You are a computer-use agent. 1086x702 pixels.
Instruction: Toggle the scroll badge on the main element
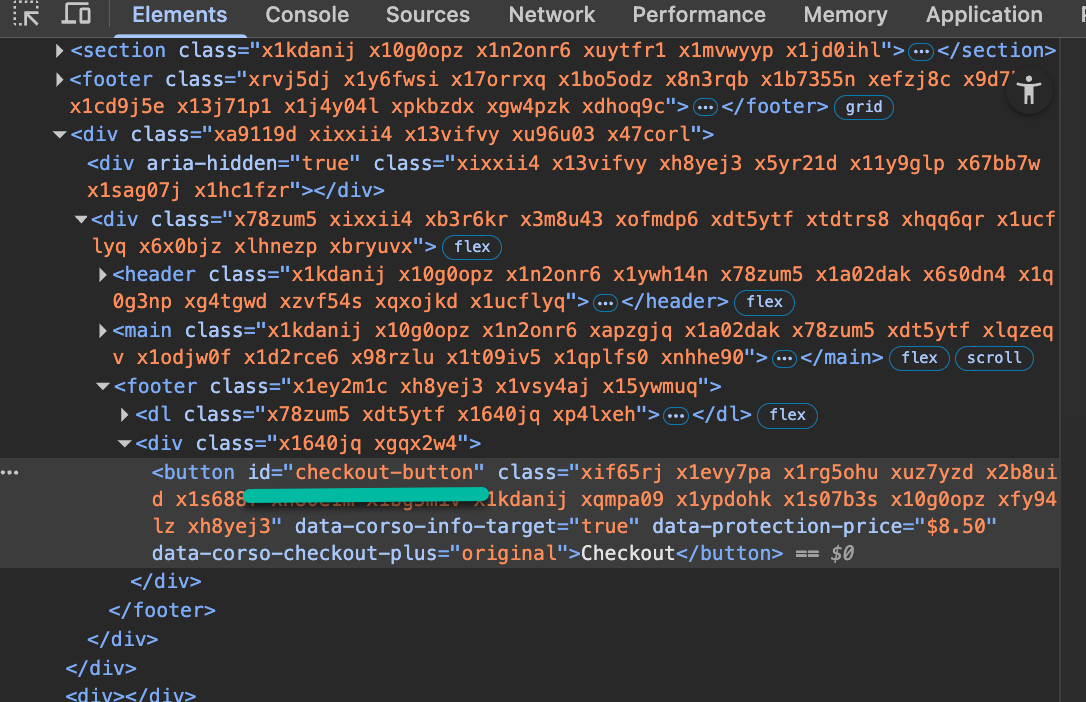(x=994, y=357)
